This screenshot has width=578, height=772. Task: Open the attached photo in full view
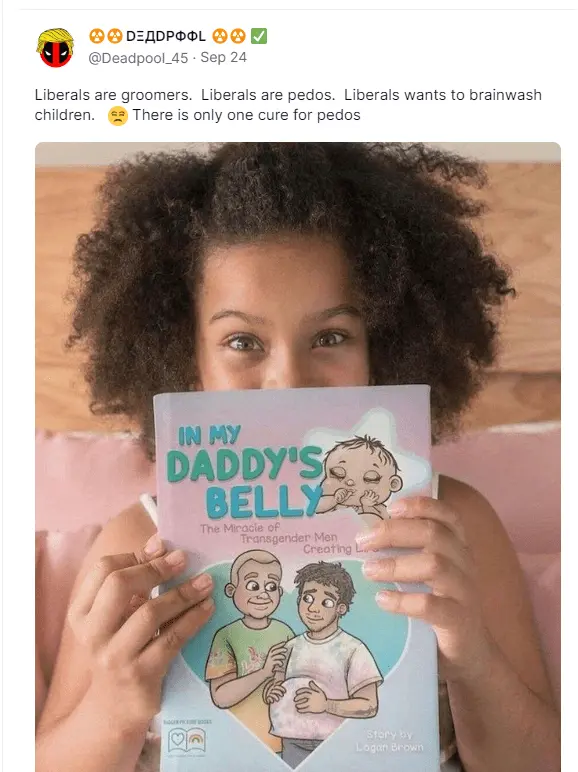(x=298, y=457)
